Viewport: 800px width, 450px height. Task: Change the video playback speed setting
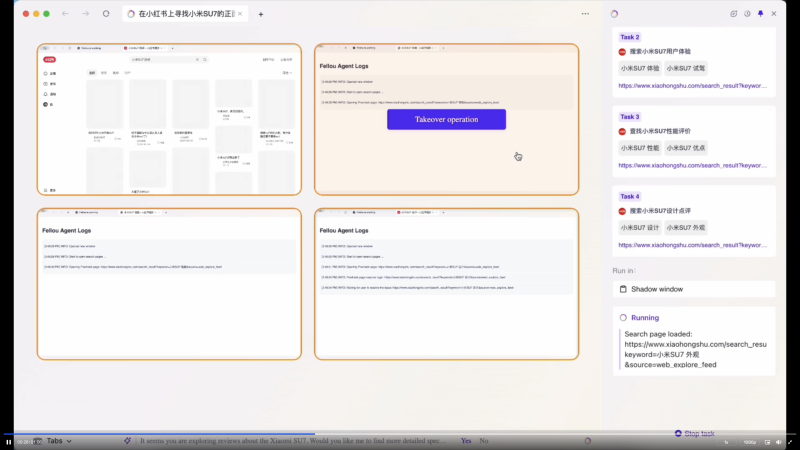click(x=726, y=442)
